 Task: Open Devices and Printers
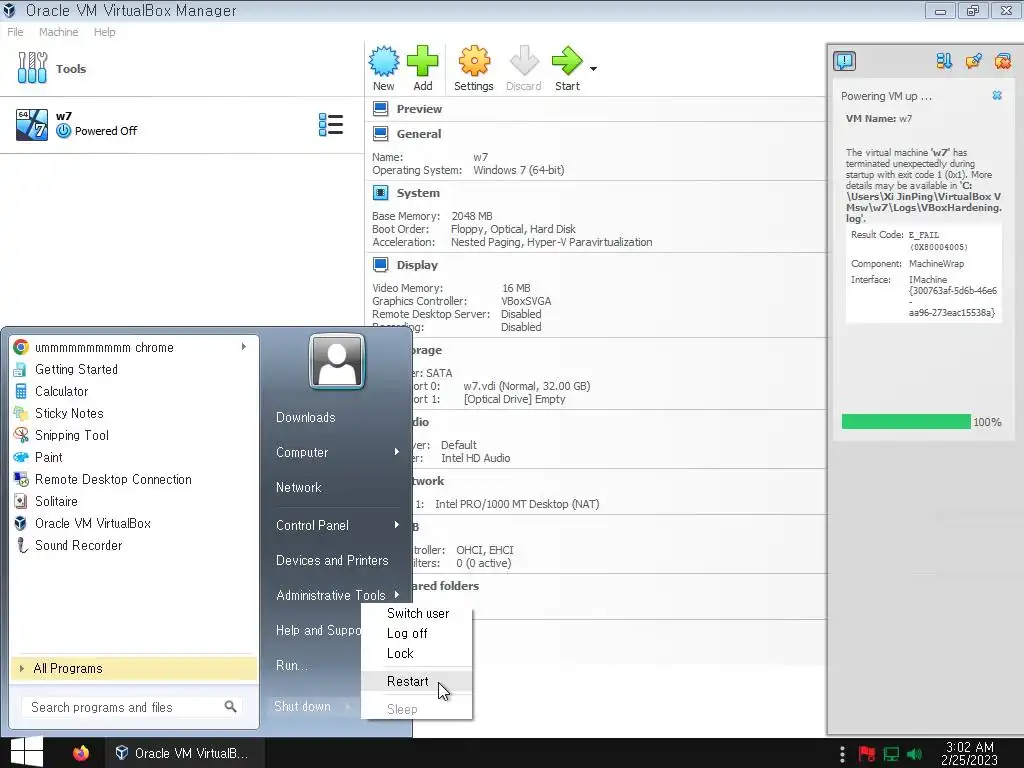coord(332,560)
